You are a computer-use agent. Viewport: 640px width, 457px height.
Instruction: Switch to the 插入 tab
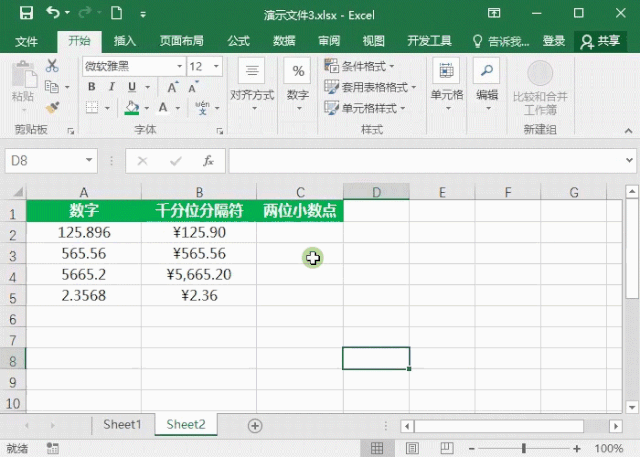[124, 41]
